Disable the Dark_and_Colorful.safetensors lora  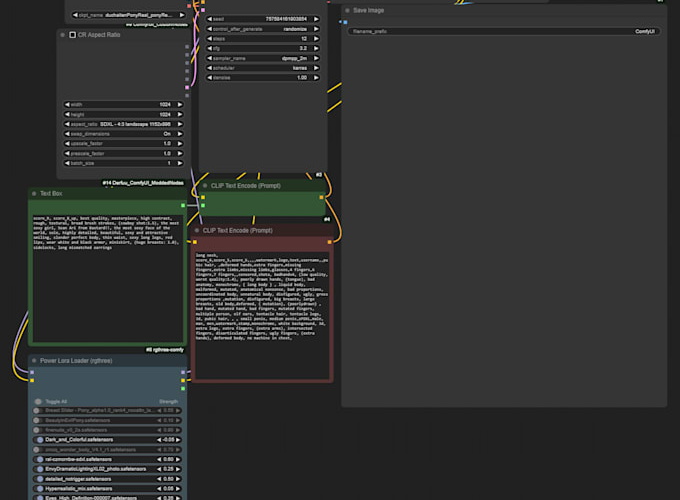point(38,440)
